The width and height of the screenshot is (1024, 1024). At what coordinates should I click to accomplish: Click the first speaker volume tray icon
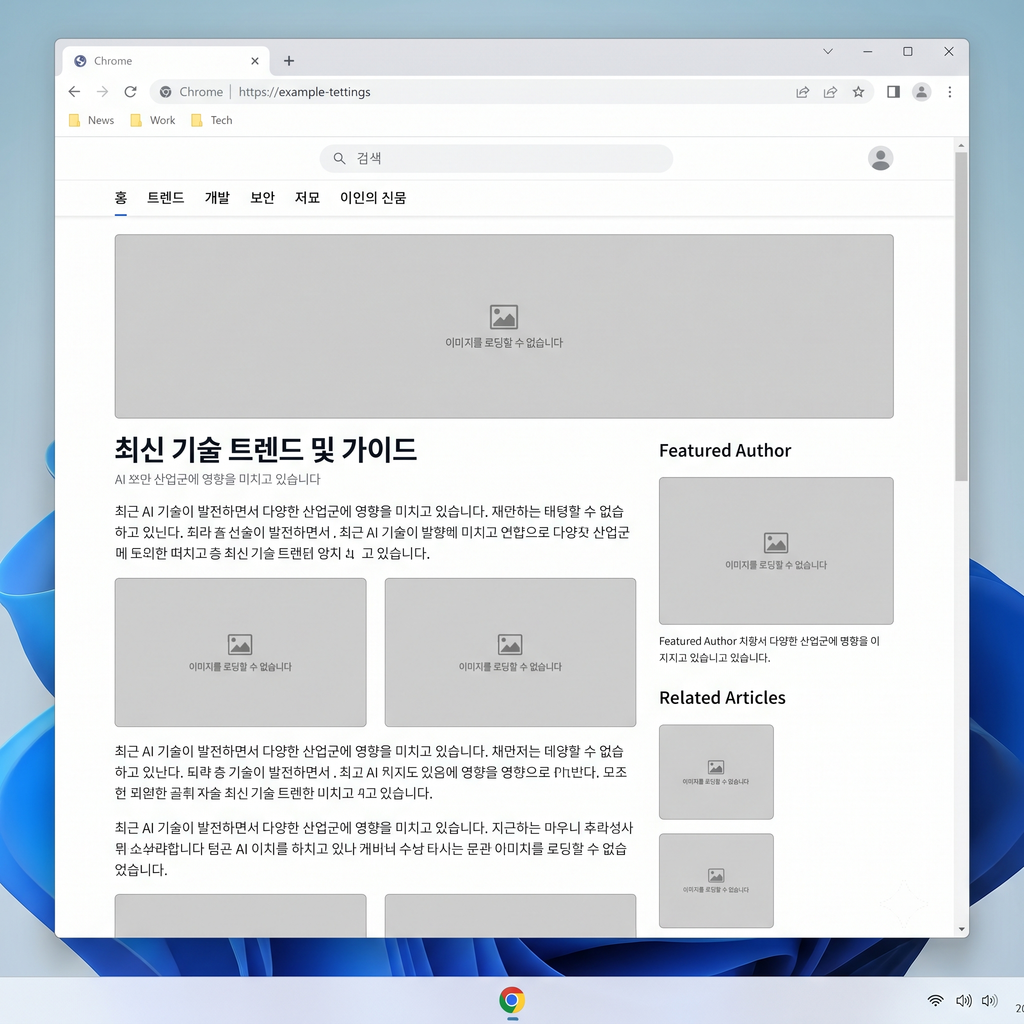pos(964,1000)
